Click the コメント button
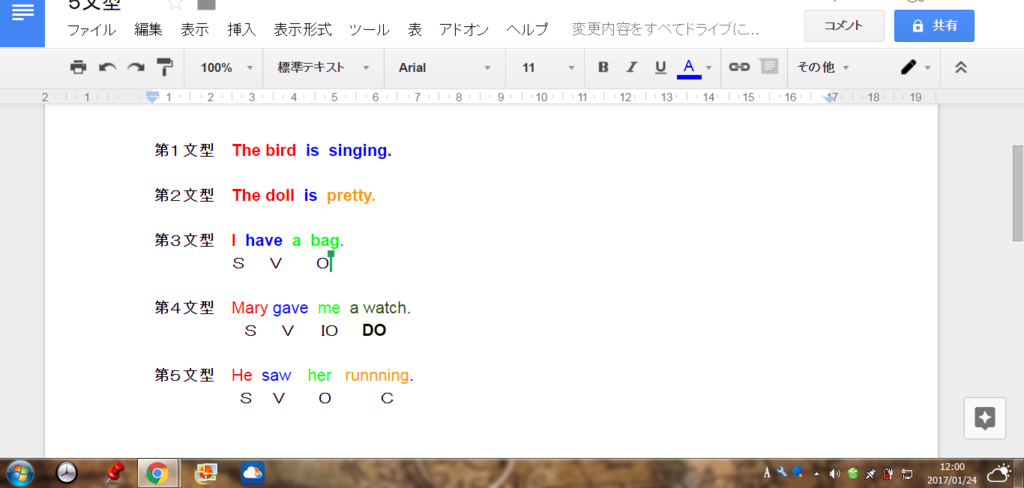The width and height of the screenshot is (1024, 488). click(x=844, y=26)
